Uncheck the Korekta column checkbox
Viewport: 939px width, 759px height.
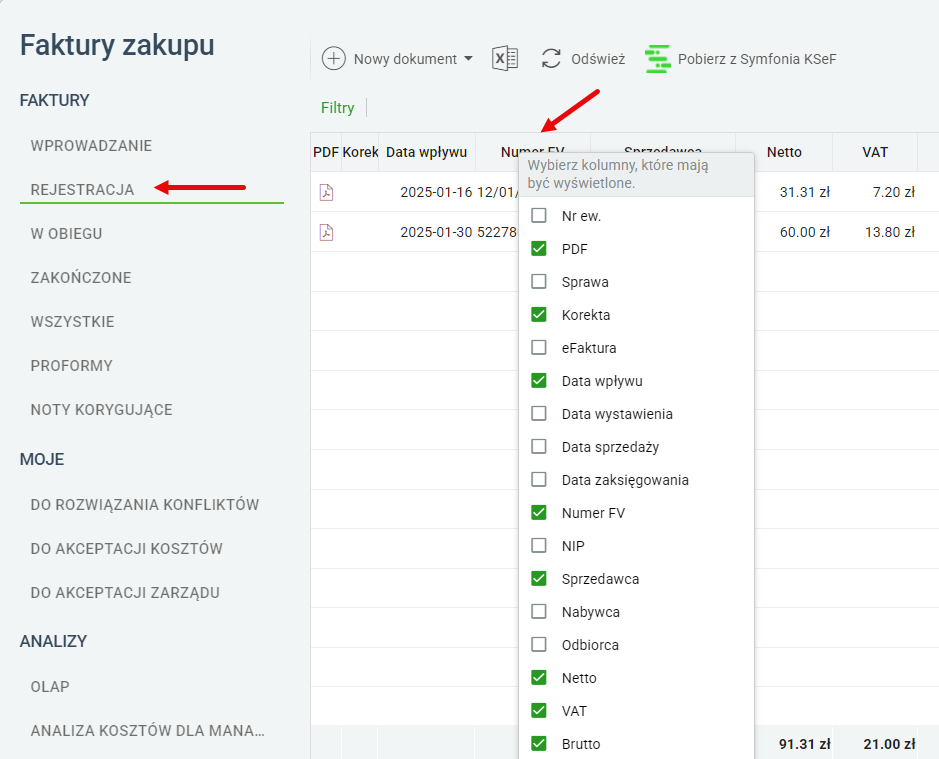click(539, 315)
